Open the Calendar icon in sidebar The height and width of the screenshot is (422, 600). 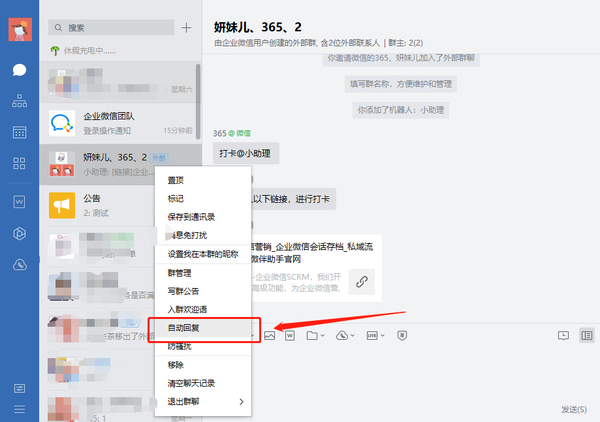(x=20, y=132)
